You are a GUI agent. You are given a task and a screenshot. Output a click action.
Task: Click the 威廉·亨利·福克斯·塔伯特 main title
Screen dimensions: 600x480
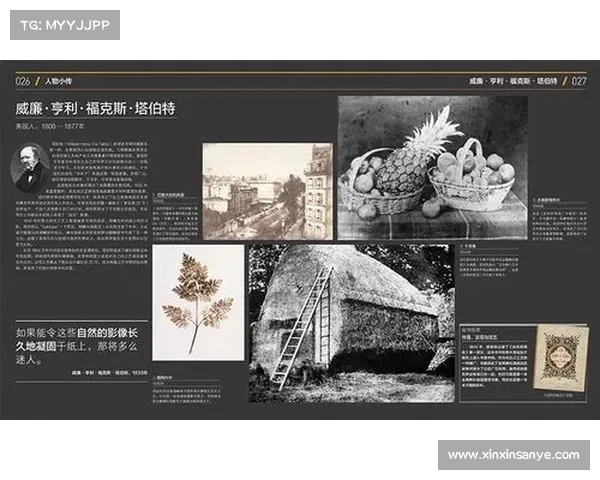click(95, 108)
